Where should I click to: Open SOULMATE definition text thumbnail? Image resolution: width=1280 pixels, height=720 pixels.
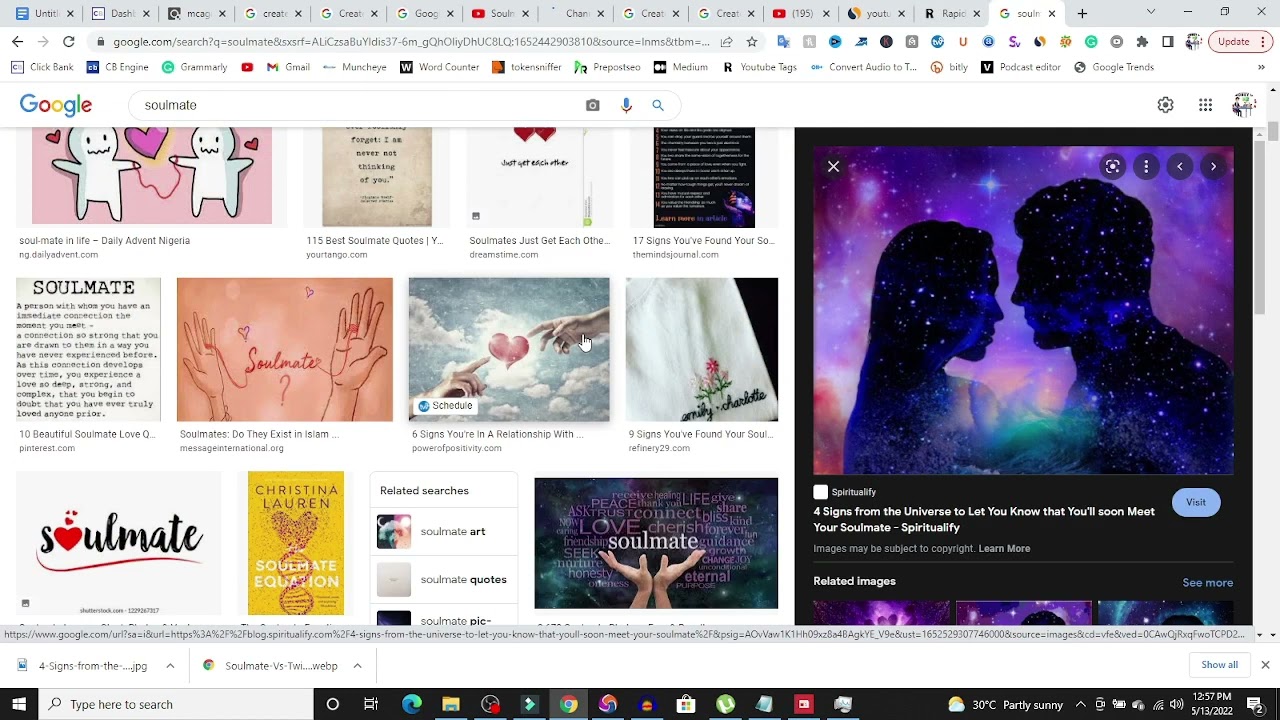pos(88,350)
